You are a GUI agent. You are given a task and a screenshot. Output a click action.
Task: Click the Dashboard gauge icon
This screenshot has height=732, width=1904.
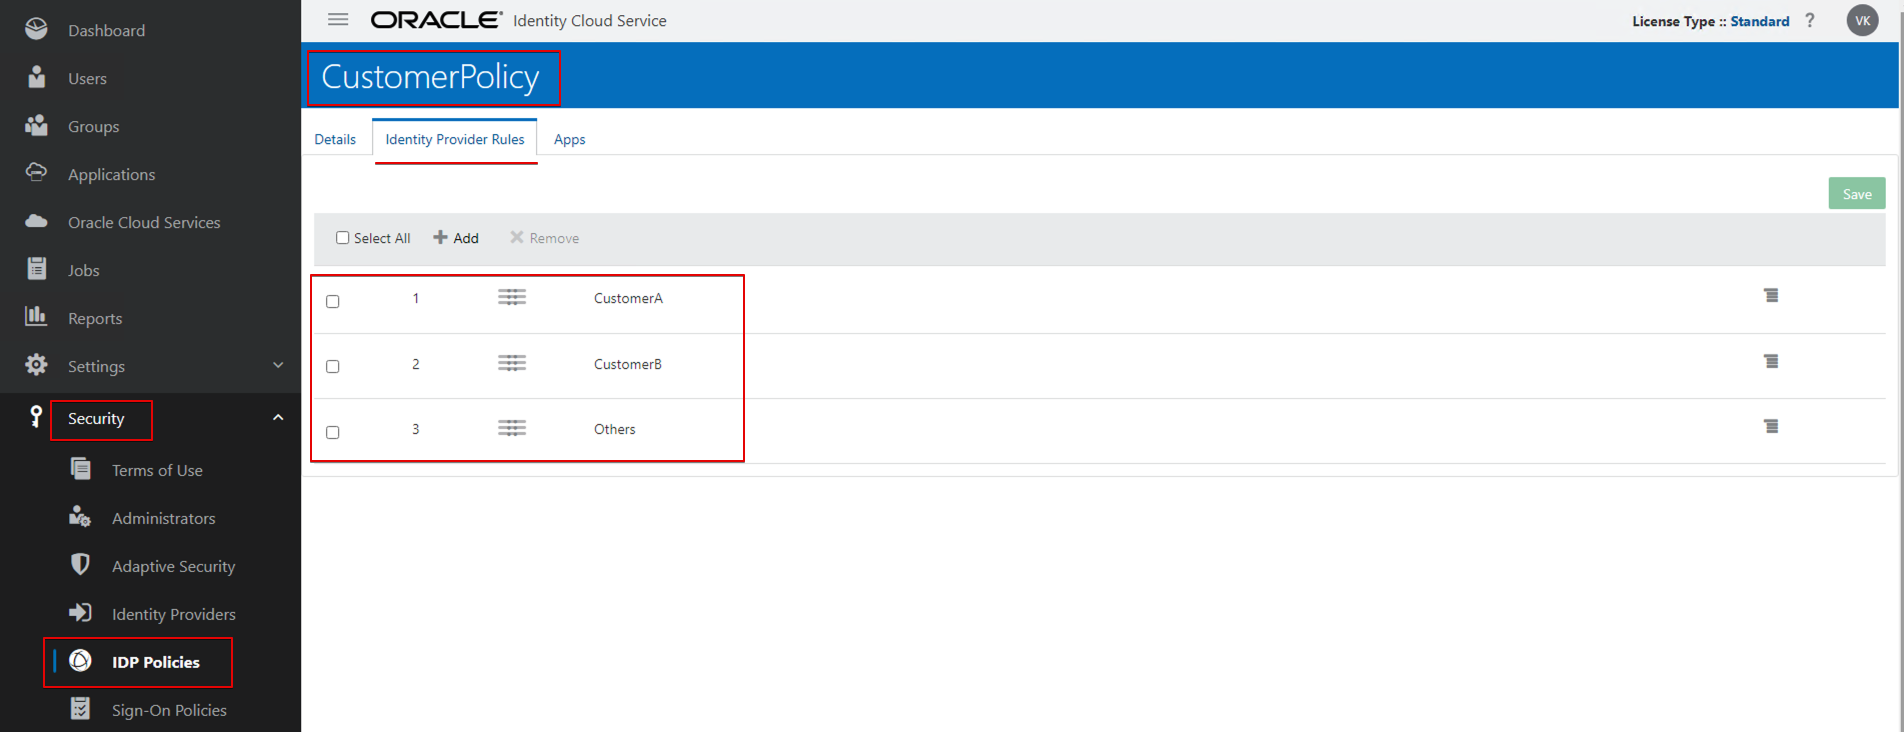click(36, 29)
